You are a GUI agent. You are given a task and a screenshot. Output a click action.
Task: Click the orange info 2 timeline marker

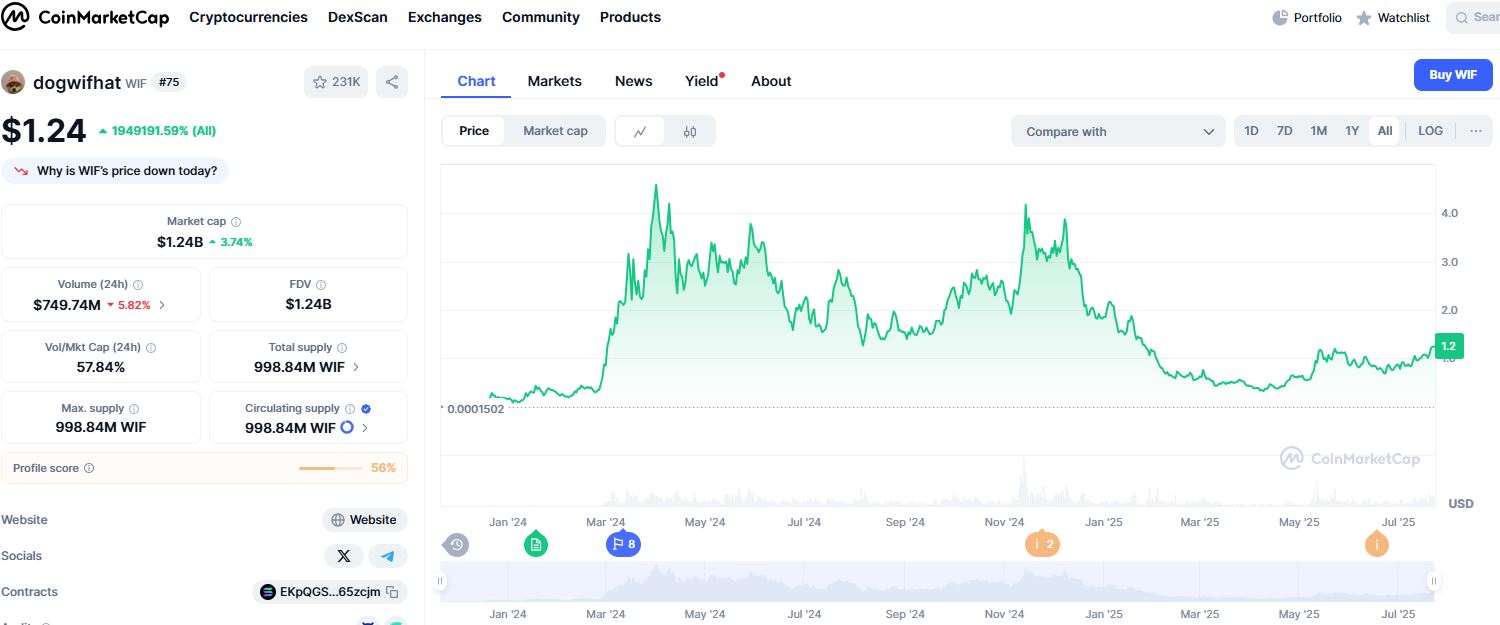pos(1042,545)
